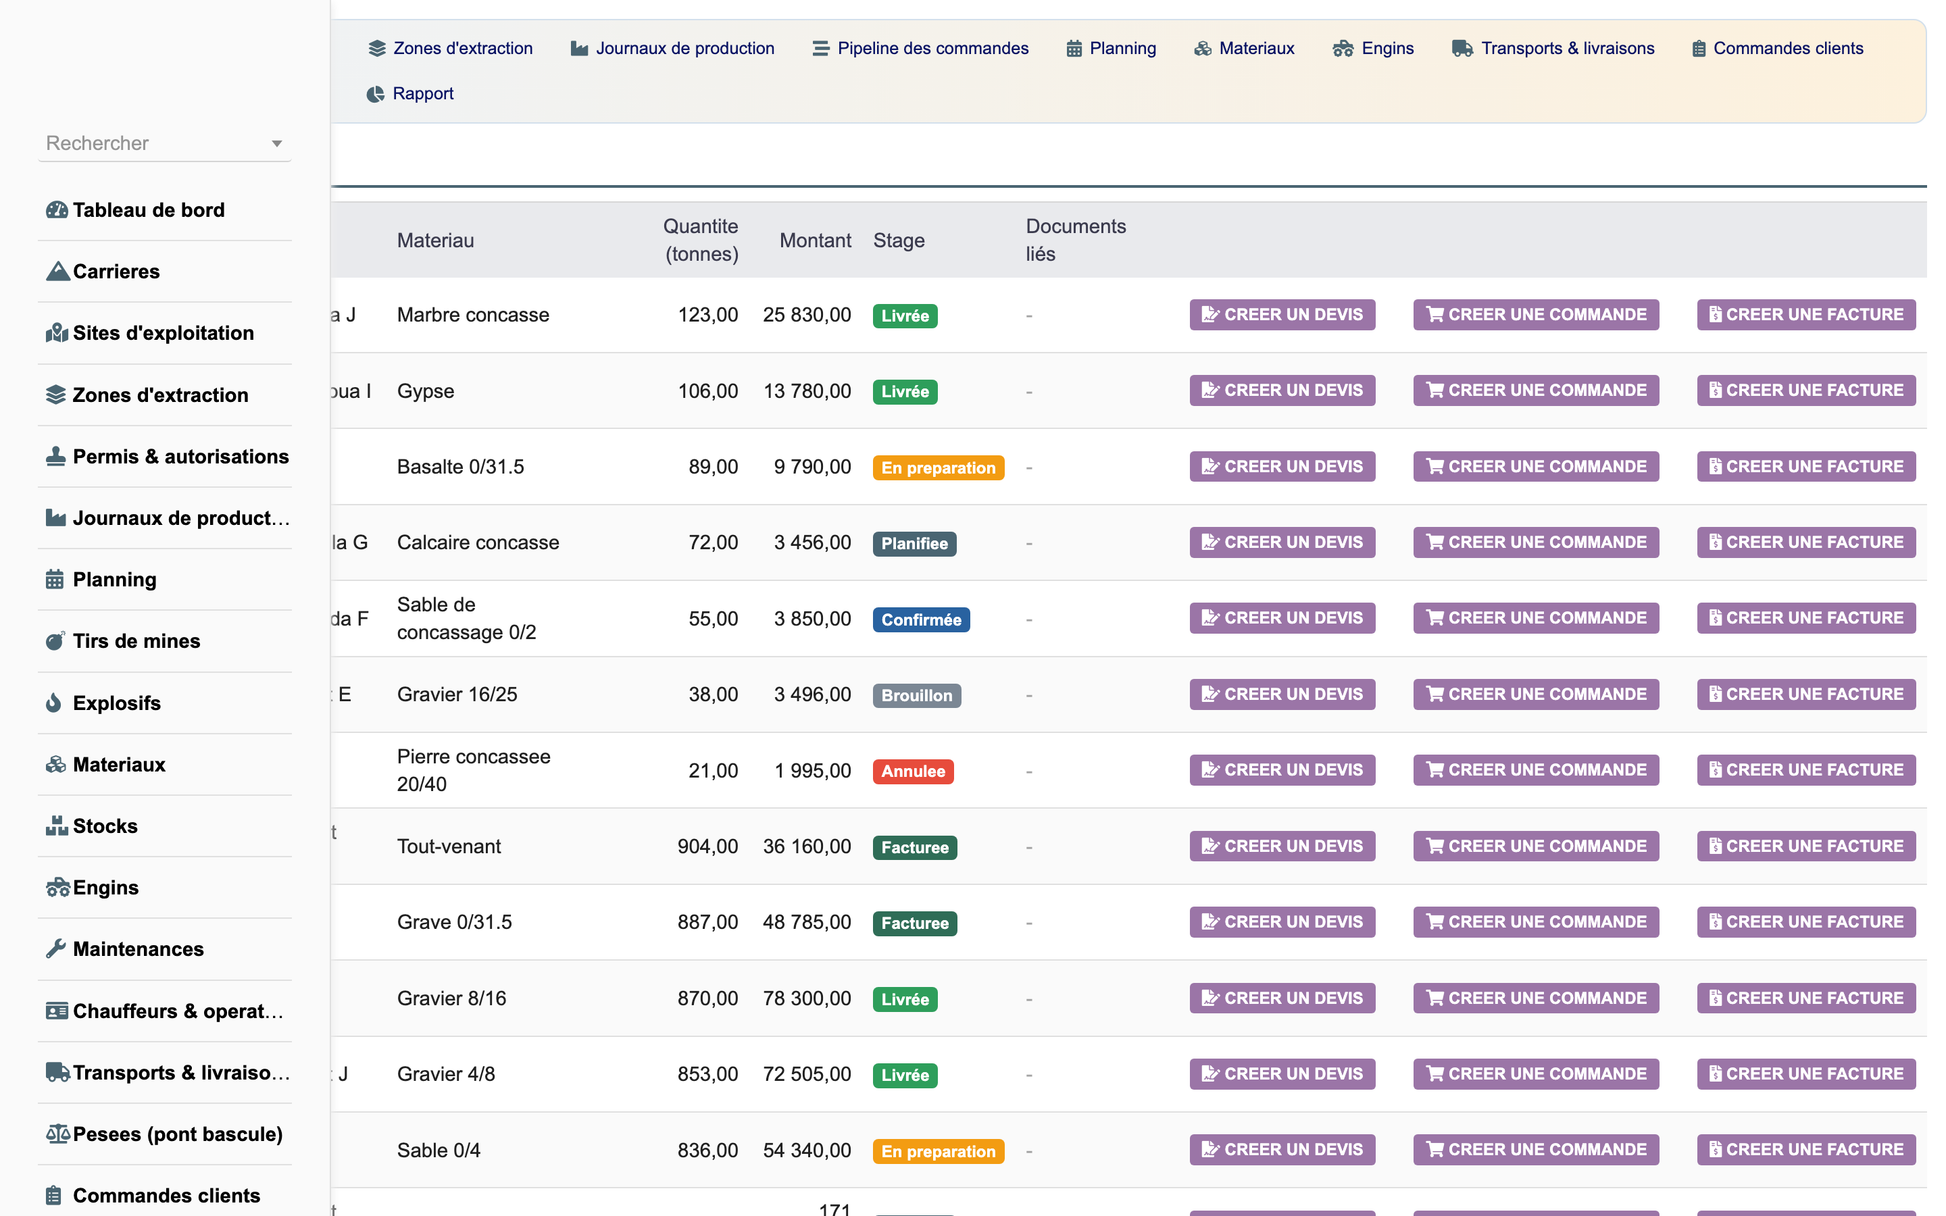Click the Chauffeurs & operateurs ID card icon
Viewport: 1946px width, 1216px height.
(57, 1011)
